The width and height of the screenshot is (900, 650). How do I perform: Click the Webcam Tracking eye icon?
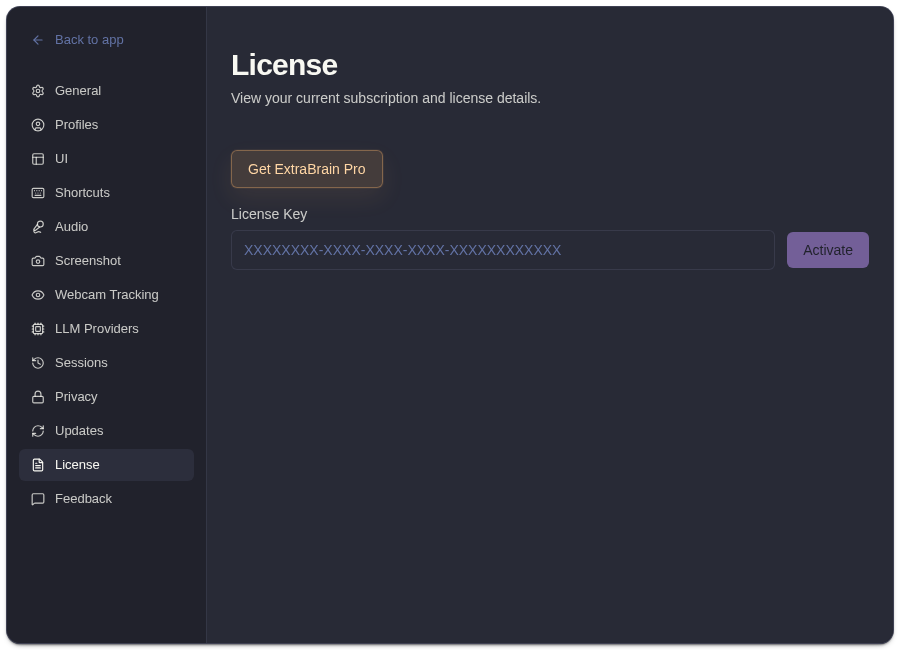(x=38, y=295)
